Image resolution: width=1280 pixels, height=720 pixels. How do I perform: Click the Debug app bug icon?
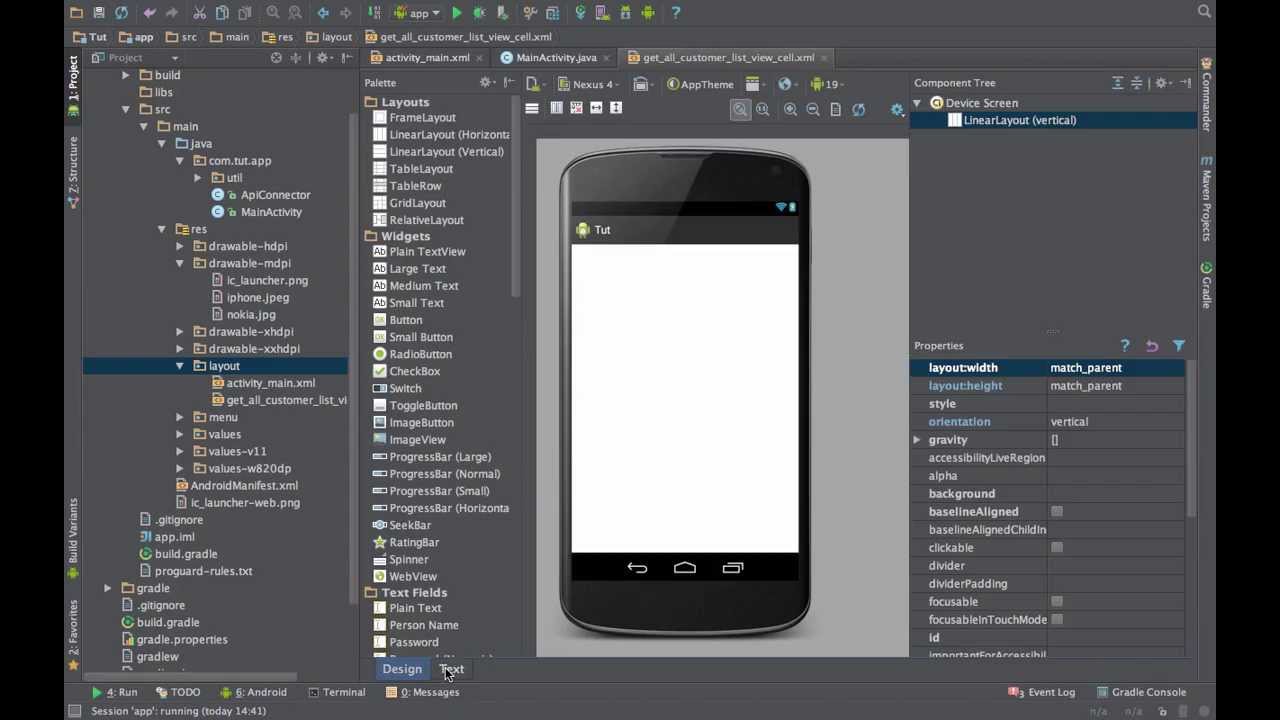click(479, 13)
